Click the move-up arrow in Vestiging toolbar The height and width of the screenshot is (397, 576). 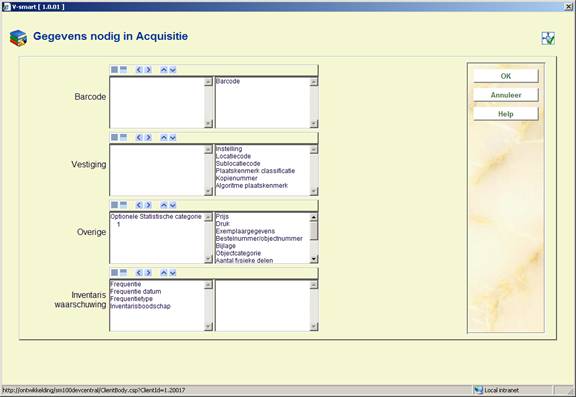click(163, 137)
